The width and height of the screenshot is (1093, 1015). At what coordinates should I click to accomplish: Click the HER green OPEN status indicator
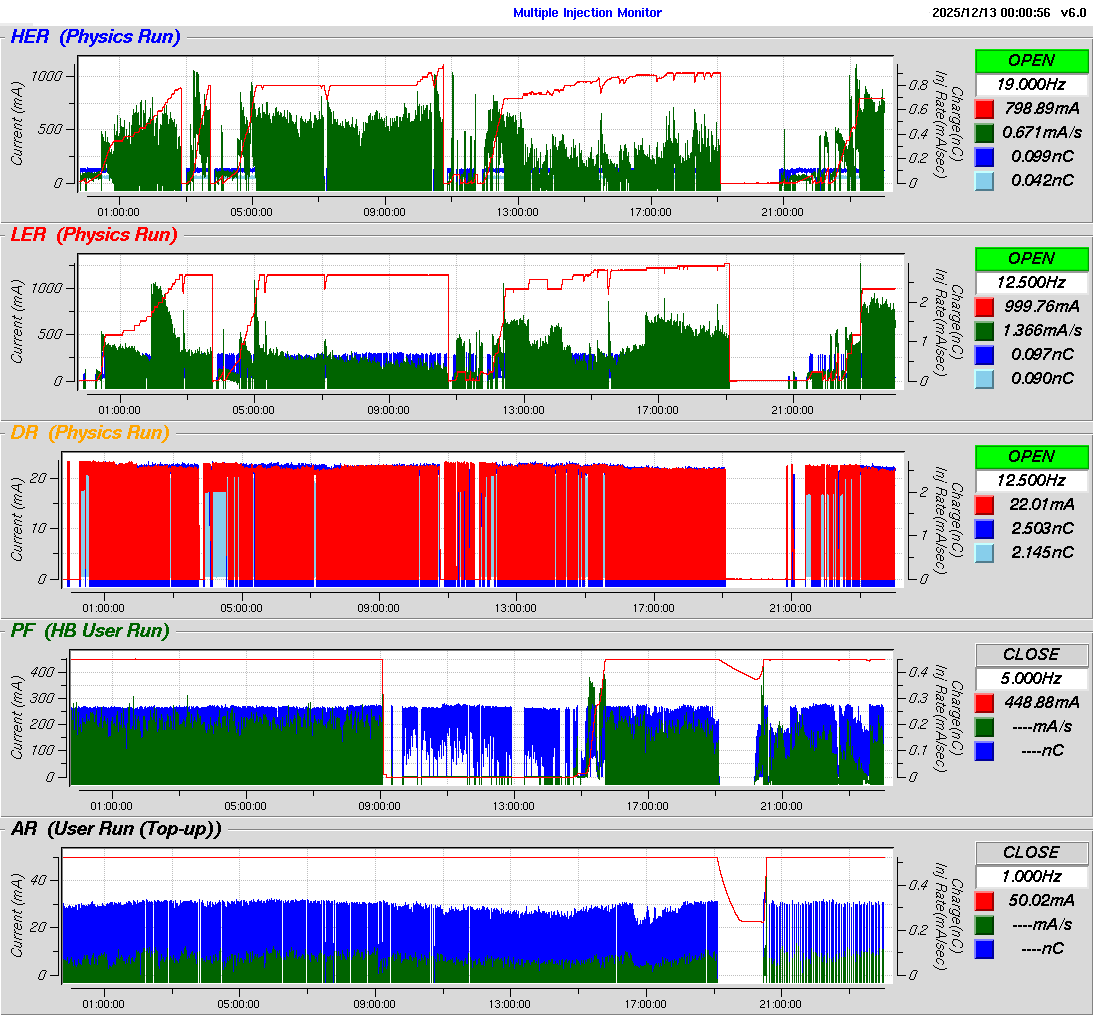point(1031,61)
